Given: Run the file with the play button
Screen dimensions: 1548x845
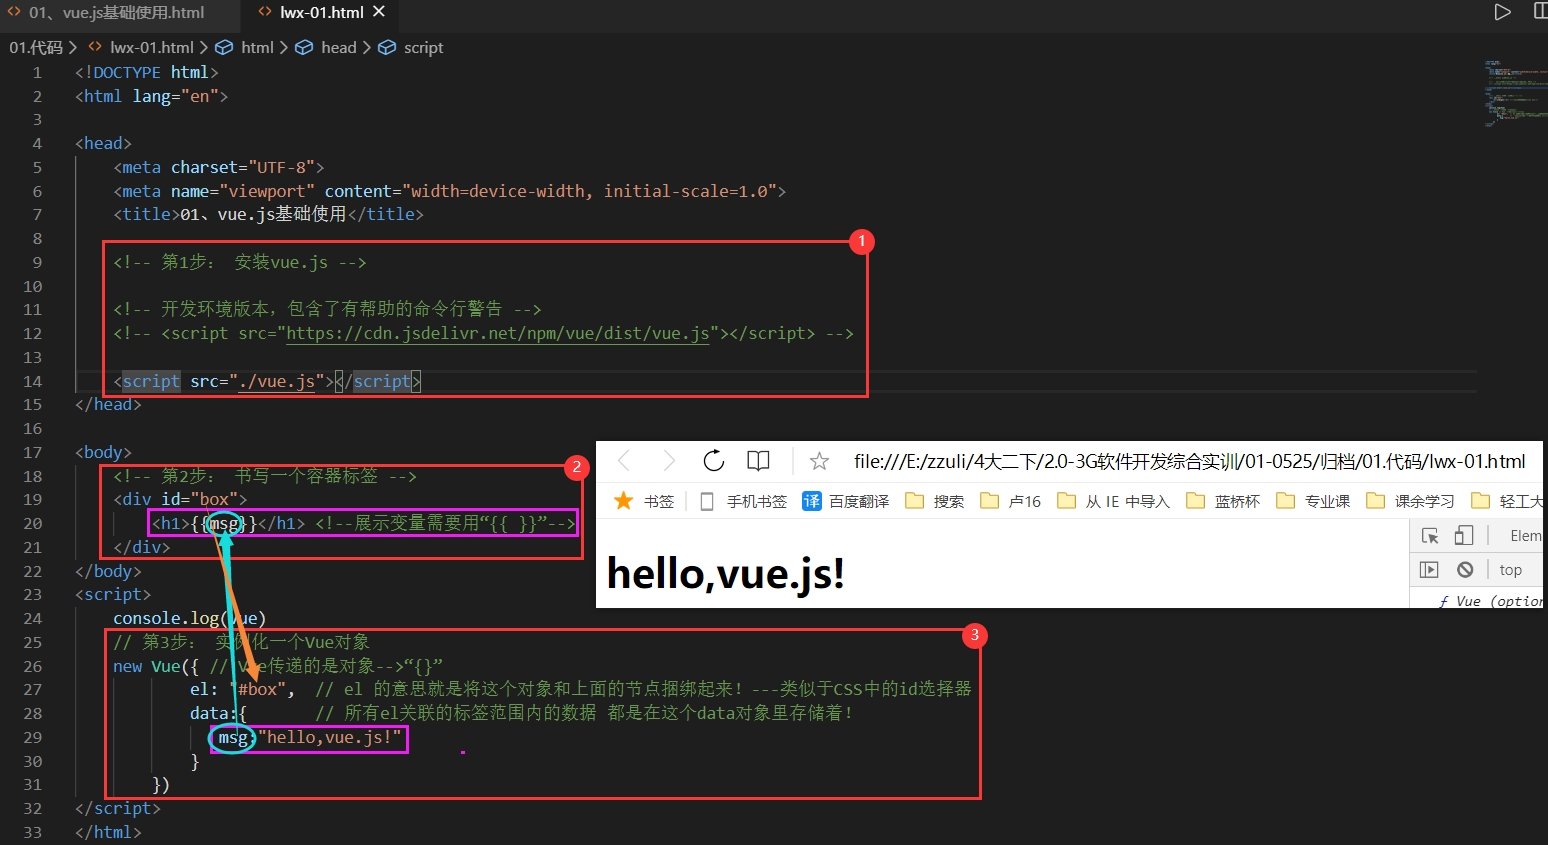Looking at the screenshot, I should (1502, 12).
